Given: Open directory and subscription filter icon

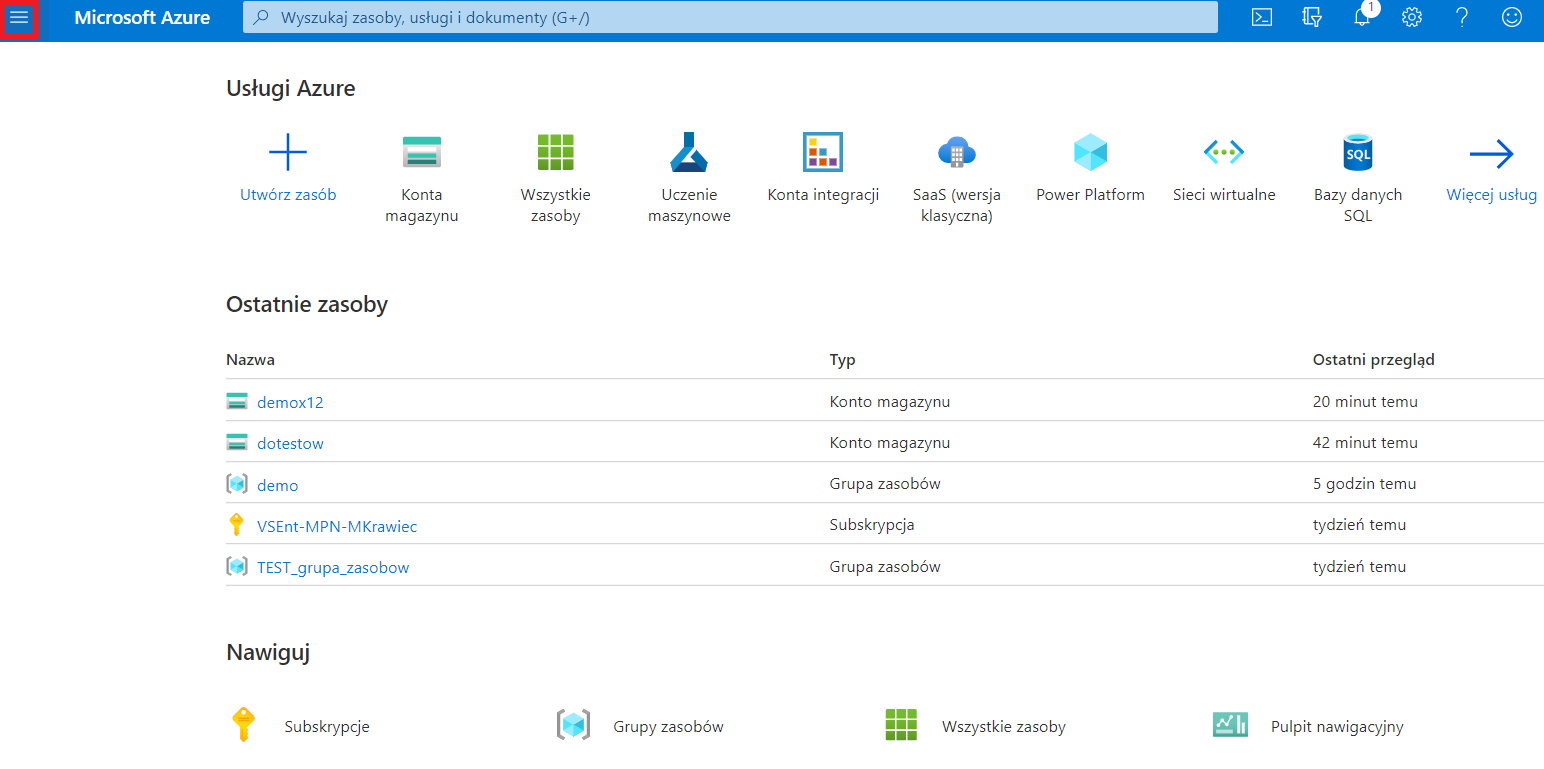Looking at the screenshot, I should (x=1312, y=17).
